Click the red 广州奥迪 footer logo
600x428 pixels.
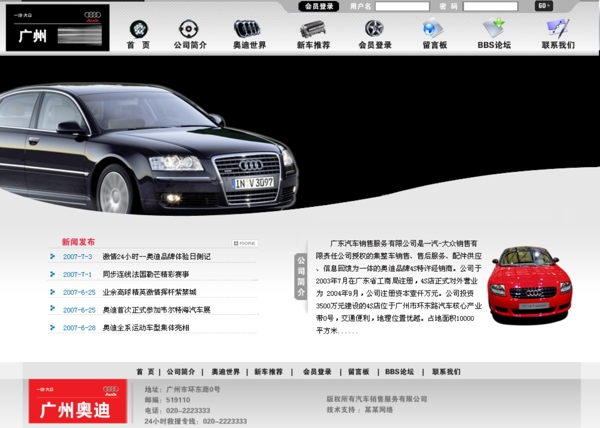(78, 401)
